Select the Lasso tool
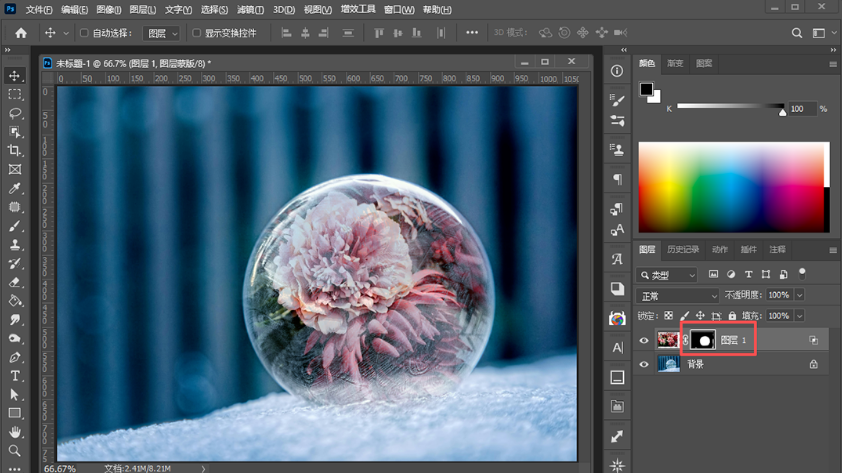This screenshot has width=842, height=473. (x=14, y=113)
